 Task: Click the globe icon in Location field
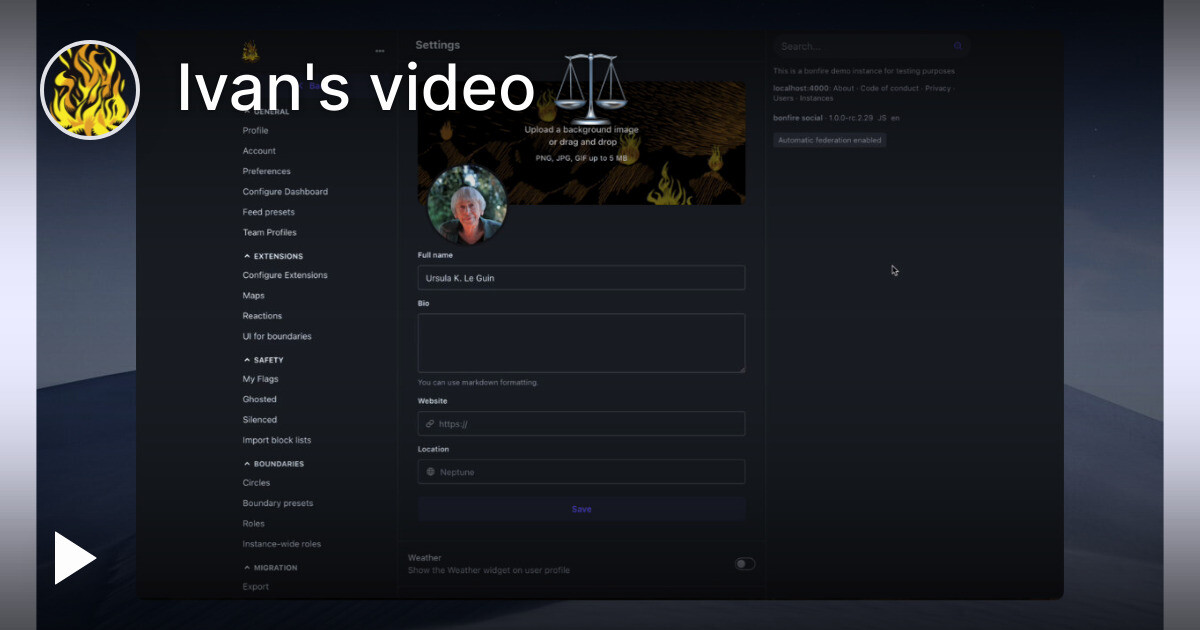430,472
